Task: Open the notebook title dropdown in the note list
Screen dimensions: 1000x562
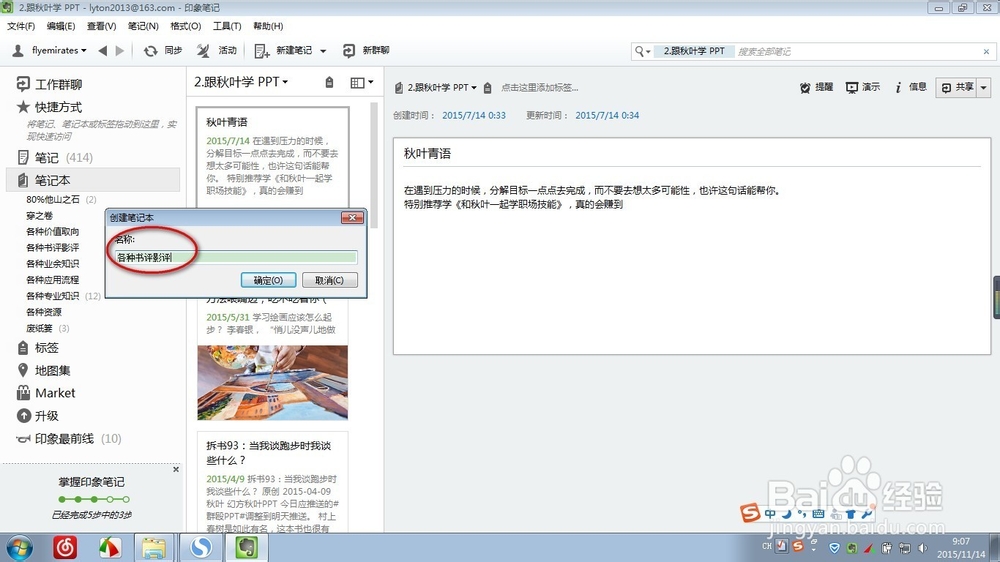Action: click(x=241, y=82)
